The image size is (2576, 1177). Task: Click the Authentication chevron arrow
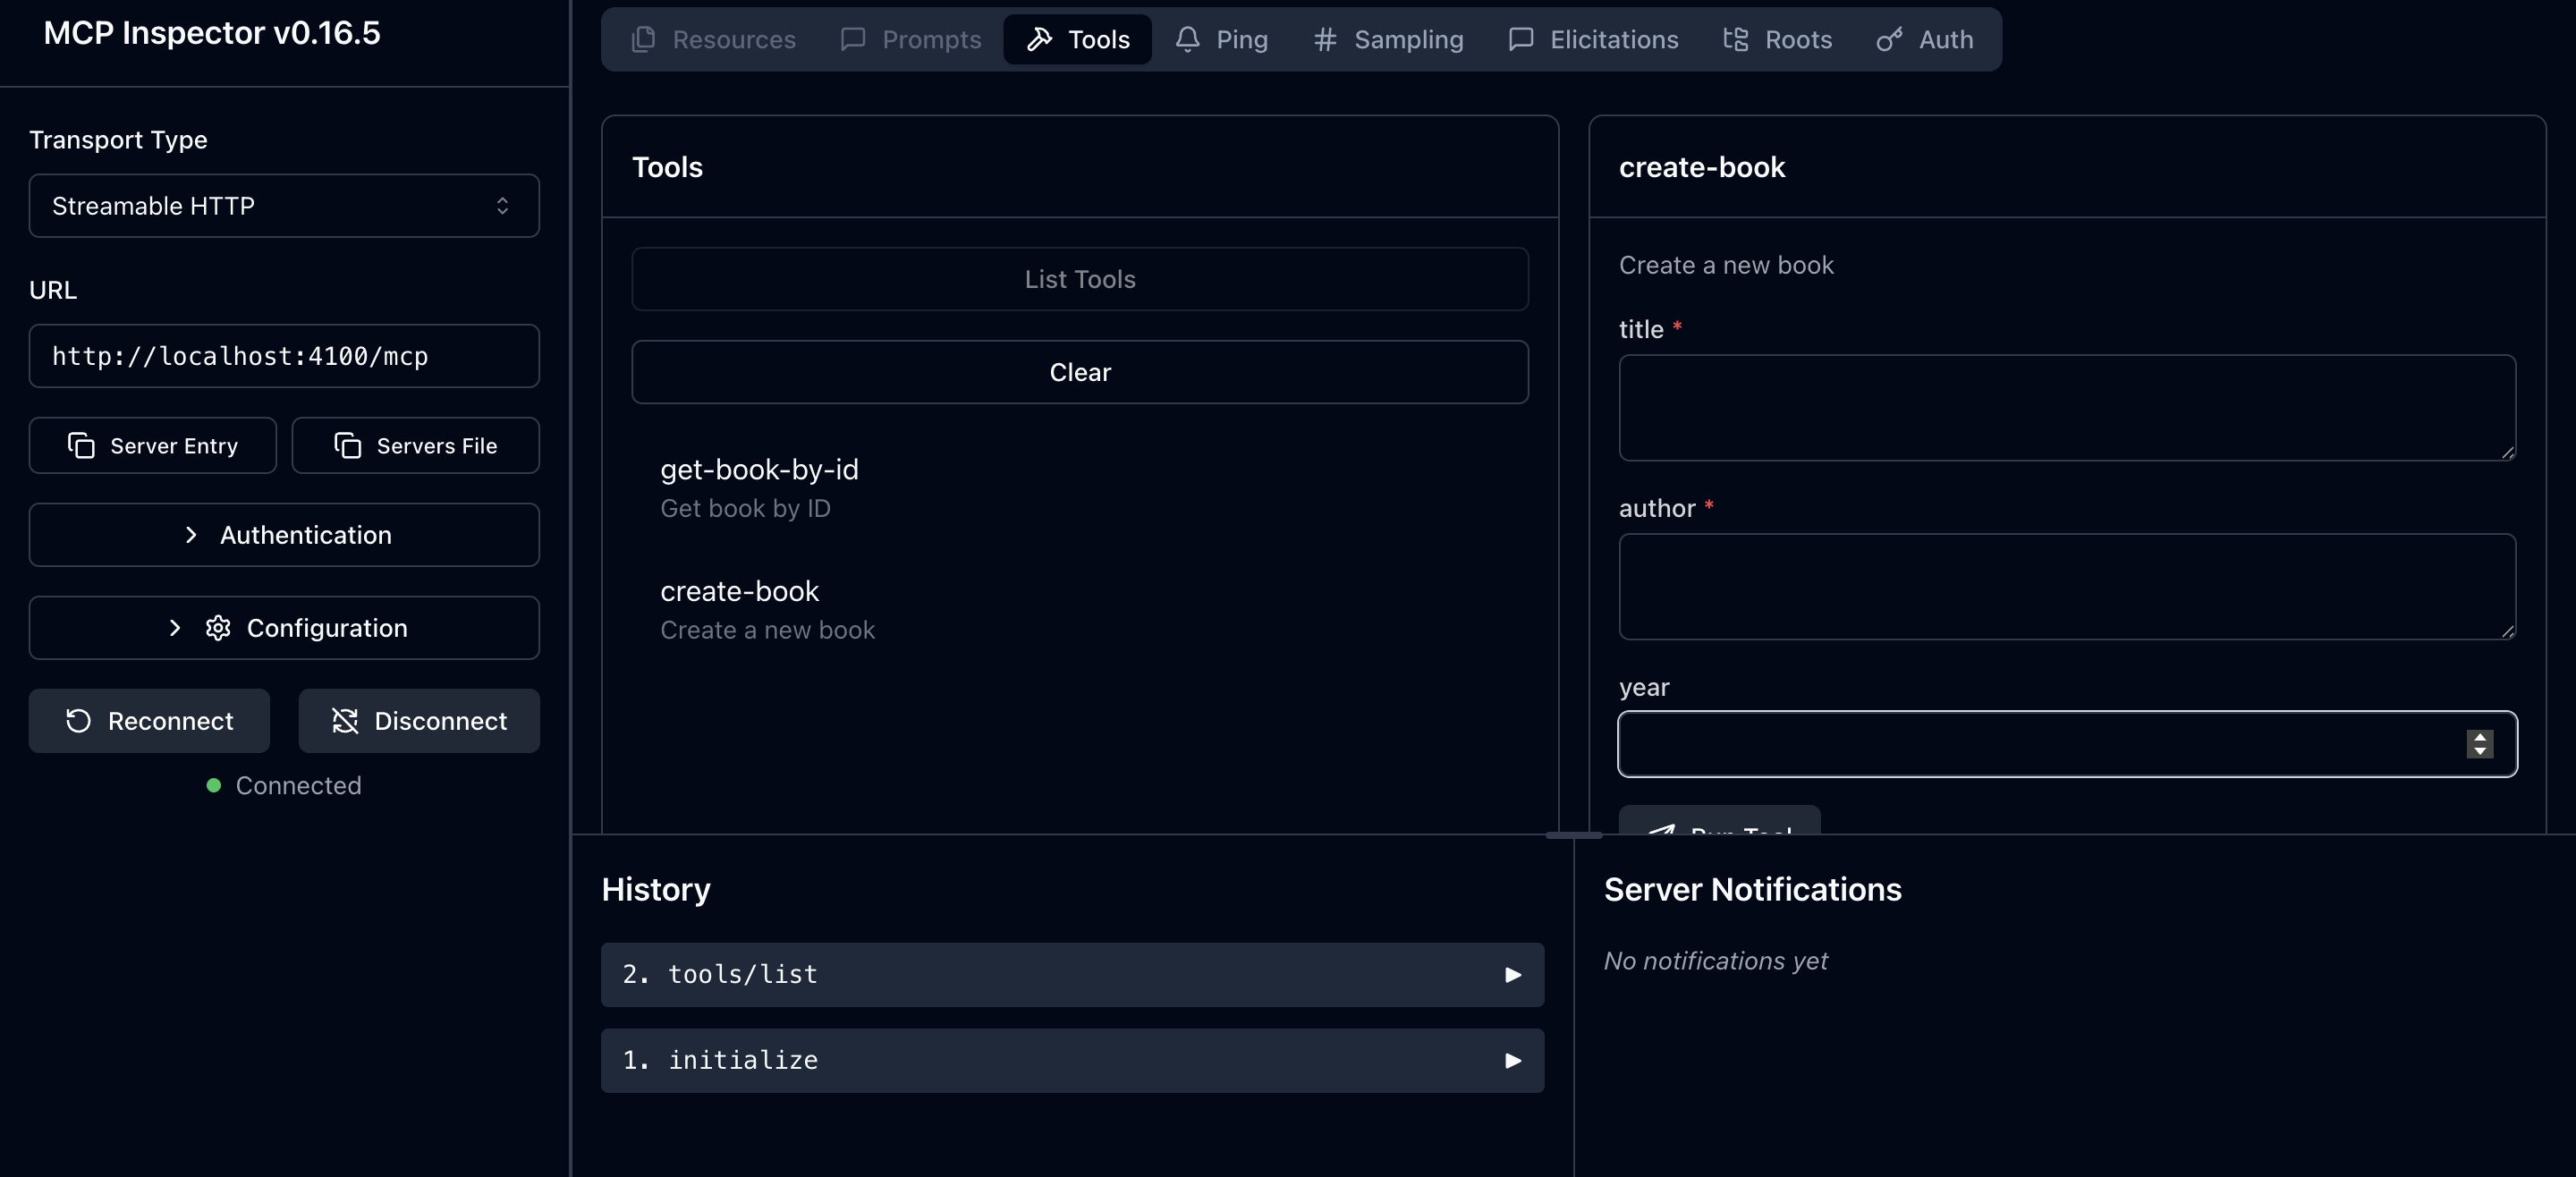191,535
